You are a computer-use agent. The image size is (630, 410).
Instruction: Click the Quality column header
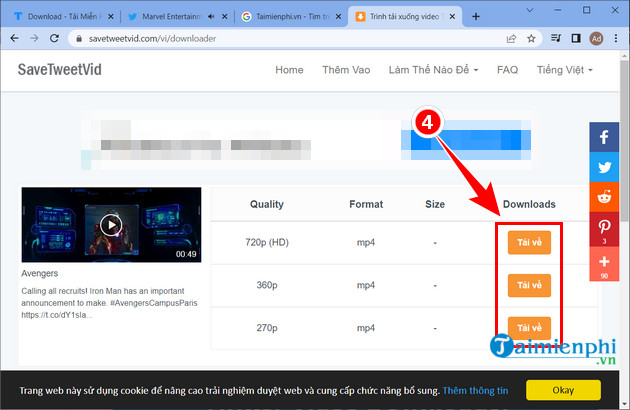267,204
